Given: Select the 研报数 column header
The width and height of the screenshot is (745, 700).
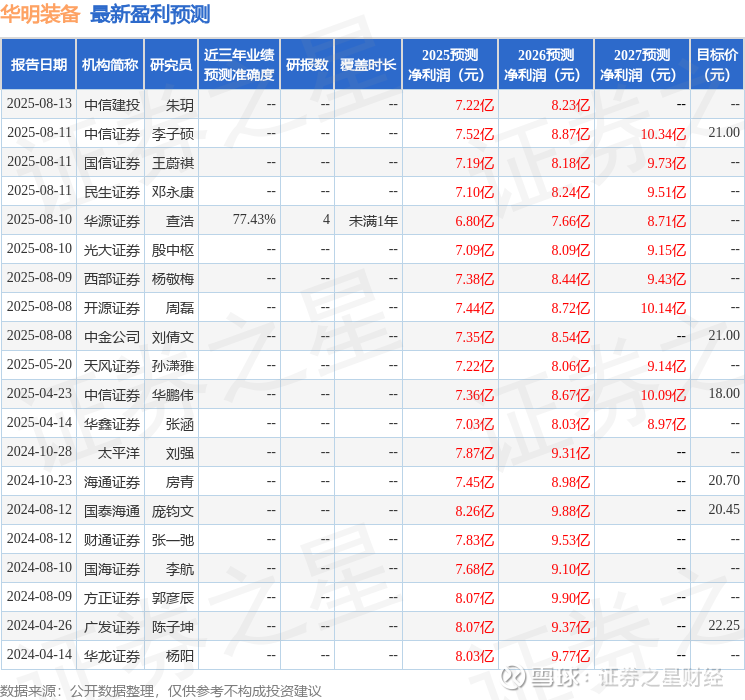Looking at the screenshot, I should click(307, 65).
